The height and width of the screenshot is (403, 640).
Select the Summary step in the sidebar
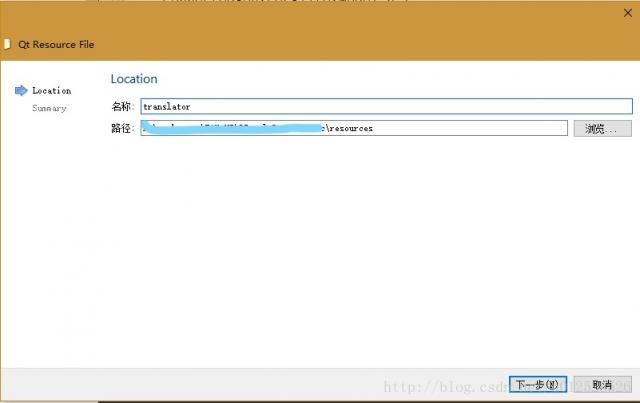(49, 108)
